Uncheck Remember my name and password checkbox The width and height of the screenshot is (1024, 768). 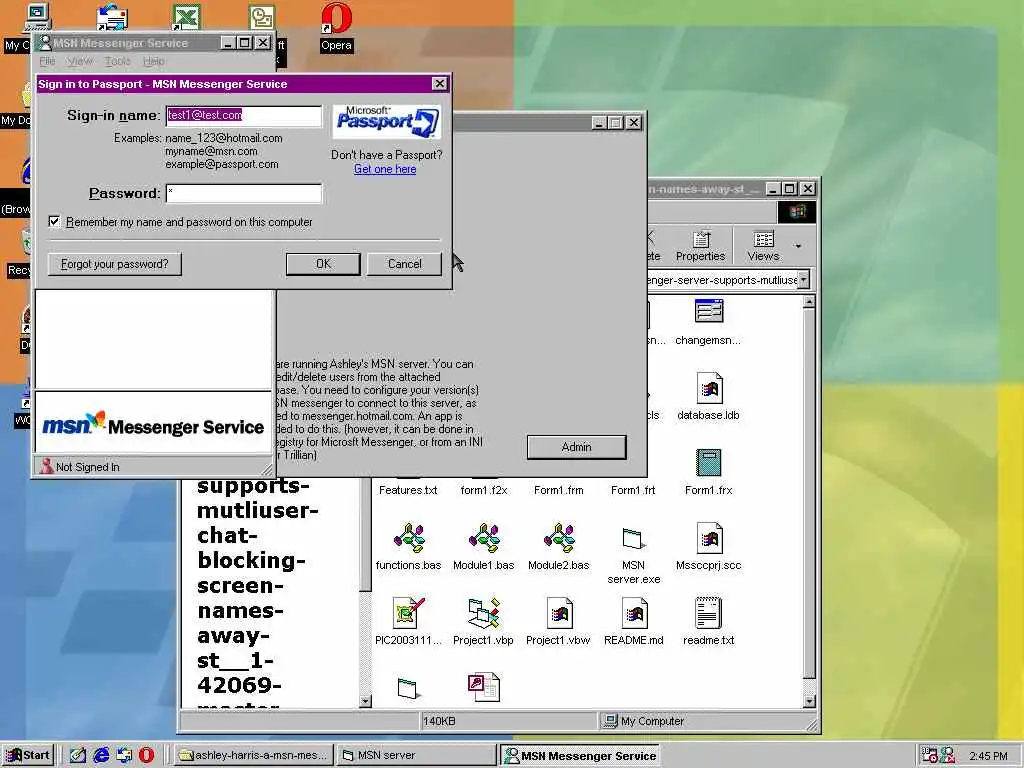coord(54,221)
